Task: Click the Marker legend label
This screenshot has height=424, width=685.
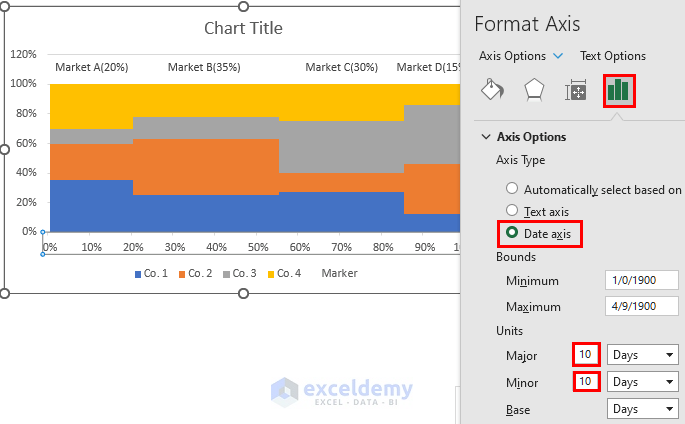Action: coord(339,273)
